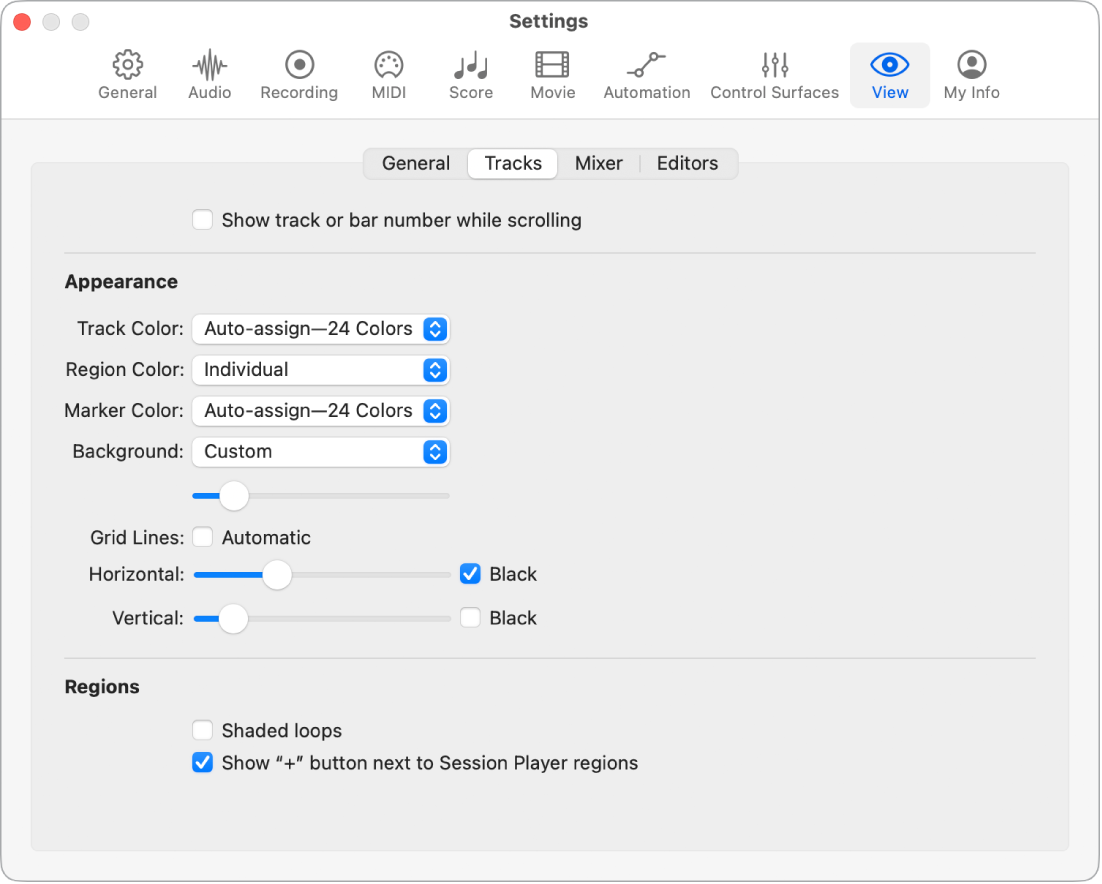Image resolution: width=1102 pixels, height=884 pixels.
Task: Enable show track or bar number while scrolling
Action: point(202,219)
